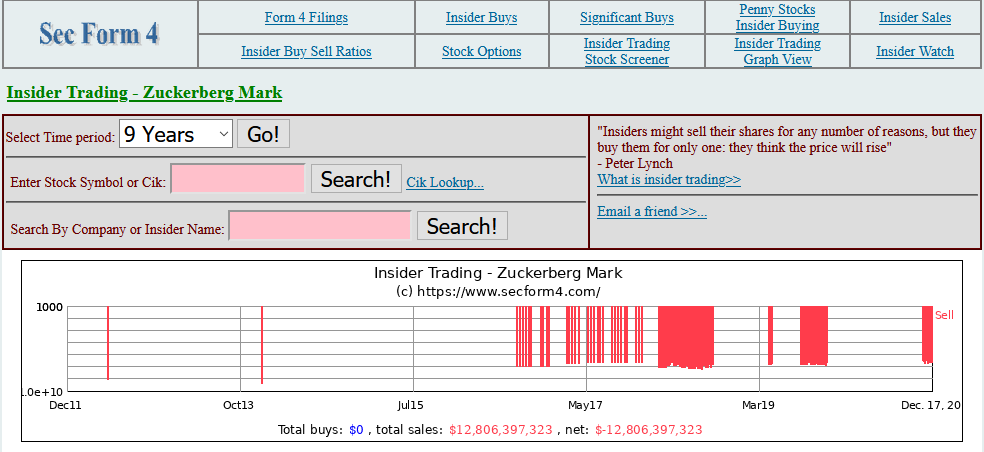
Task: Open Insider Trading Graph View
Action: pos(778,51)
